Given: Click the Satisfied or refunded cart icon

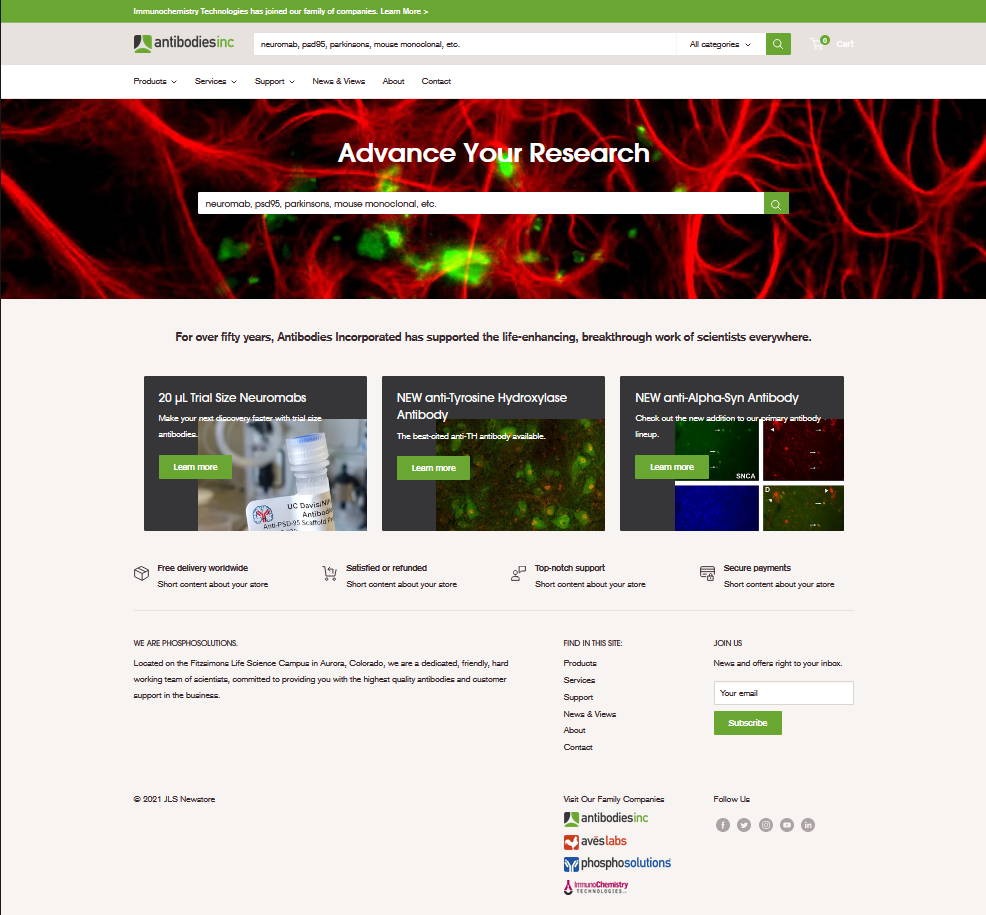Looking at the screenshot, I should point(330,573).
